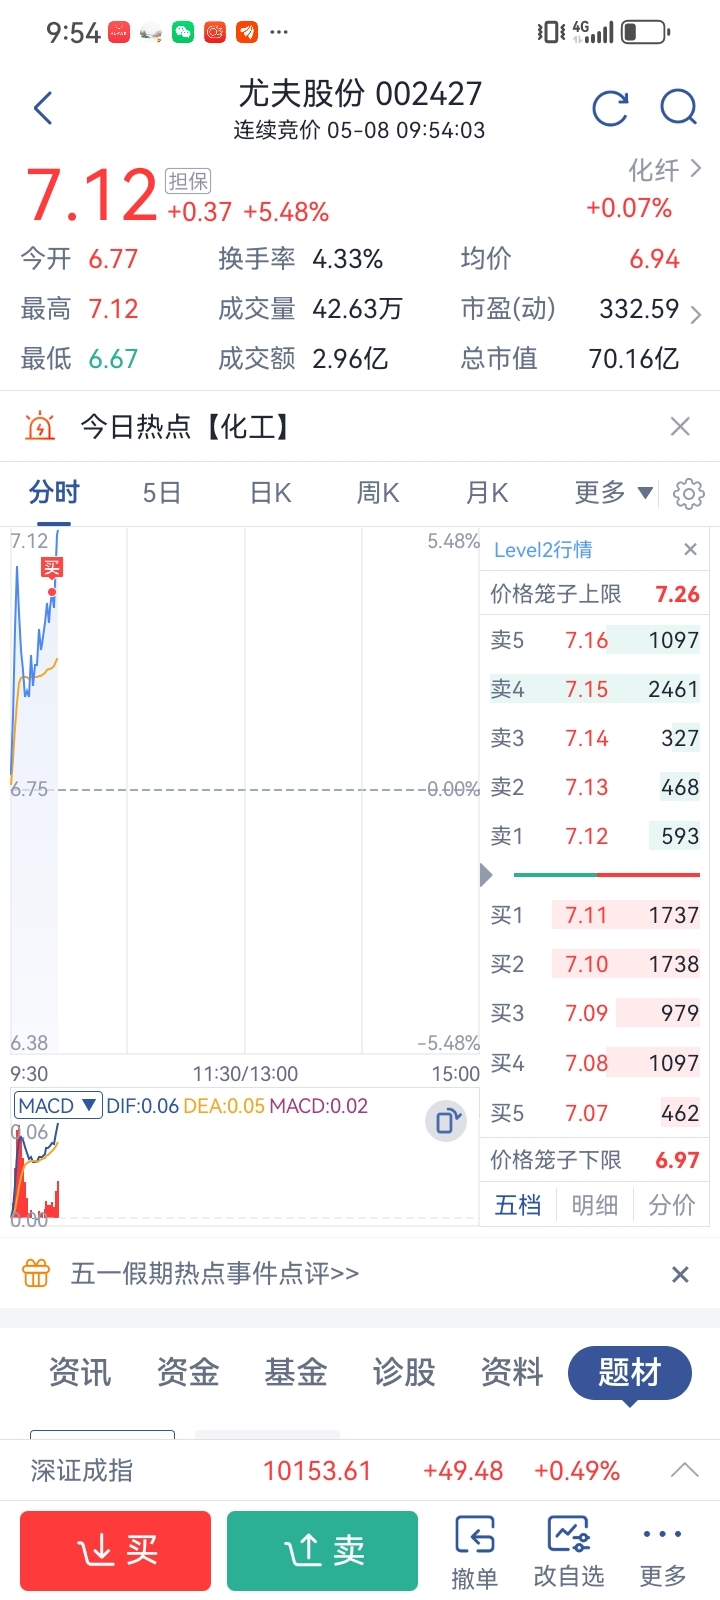Open the search magnifier icon
This screenshot has width=720, height=1600.
679,107
